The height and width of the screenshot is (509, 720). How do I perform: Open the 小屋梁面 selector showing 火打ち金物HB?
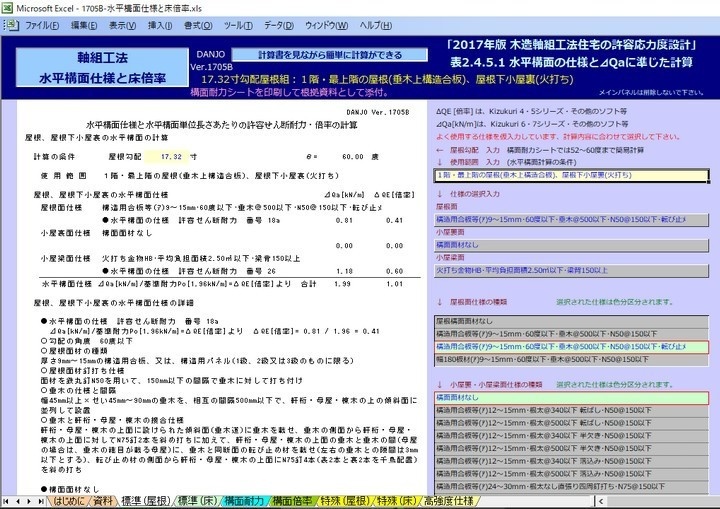pos(571,271)
